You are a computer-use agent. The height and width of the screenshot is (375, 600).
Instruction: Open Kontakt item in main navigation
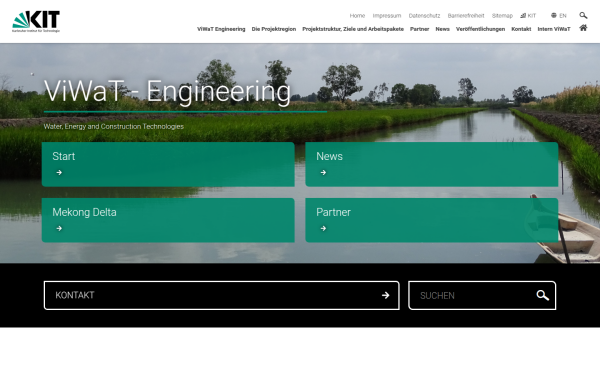click(521, 29)
